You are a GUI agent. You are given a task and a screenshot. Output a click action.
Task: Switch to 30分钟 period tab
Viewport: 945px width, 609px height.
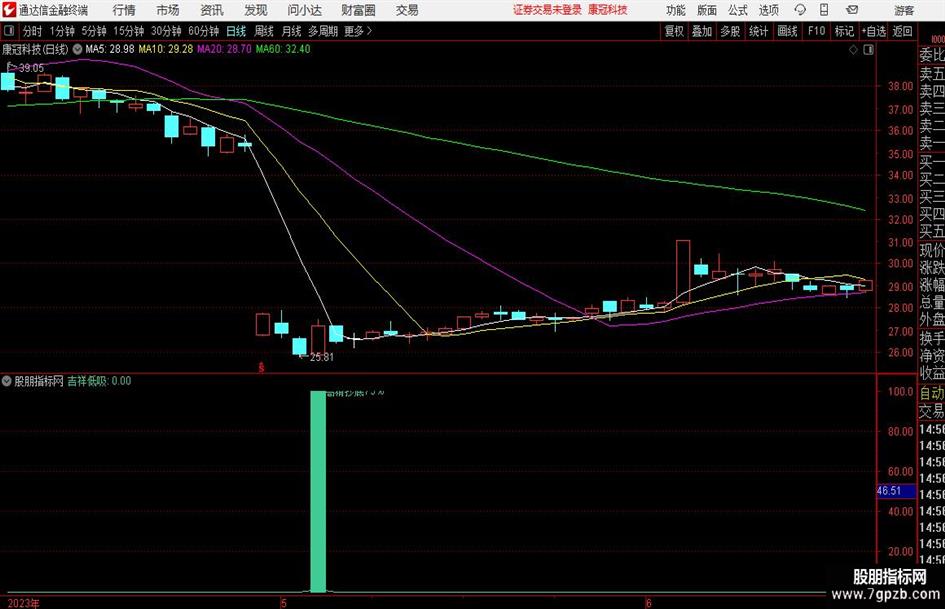pos(166,31)
